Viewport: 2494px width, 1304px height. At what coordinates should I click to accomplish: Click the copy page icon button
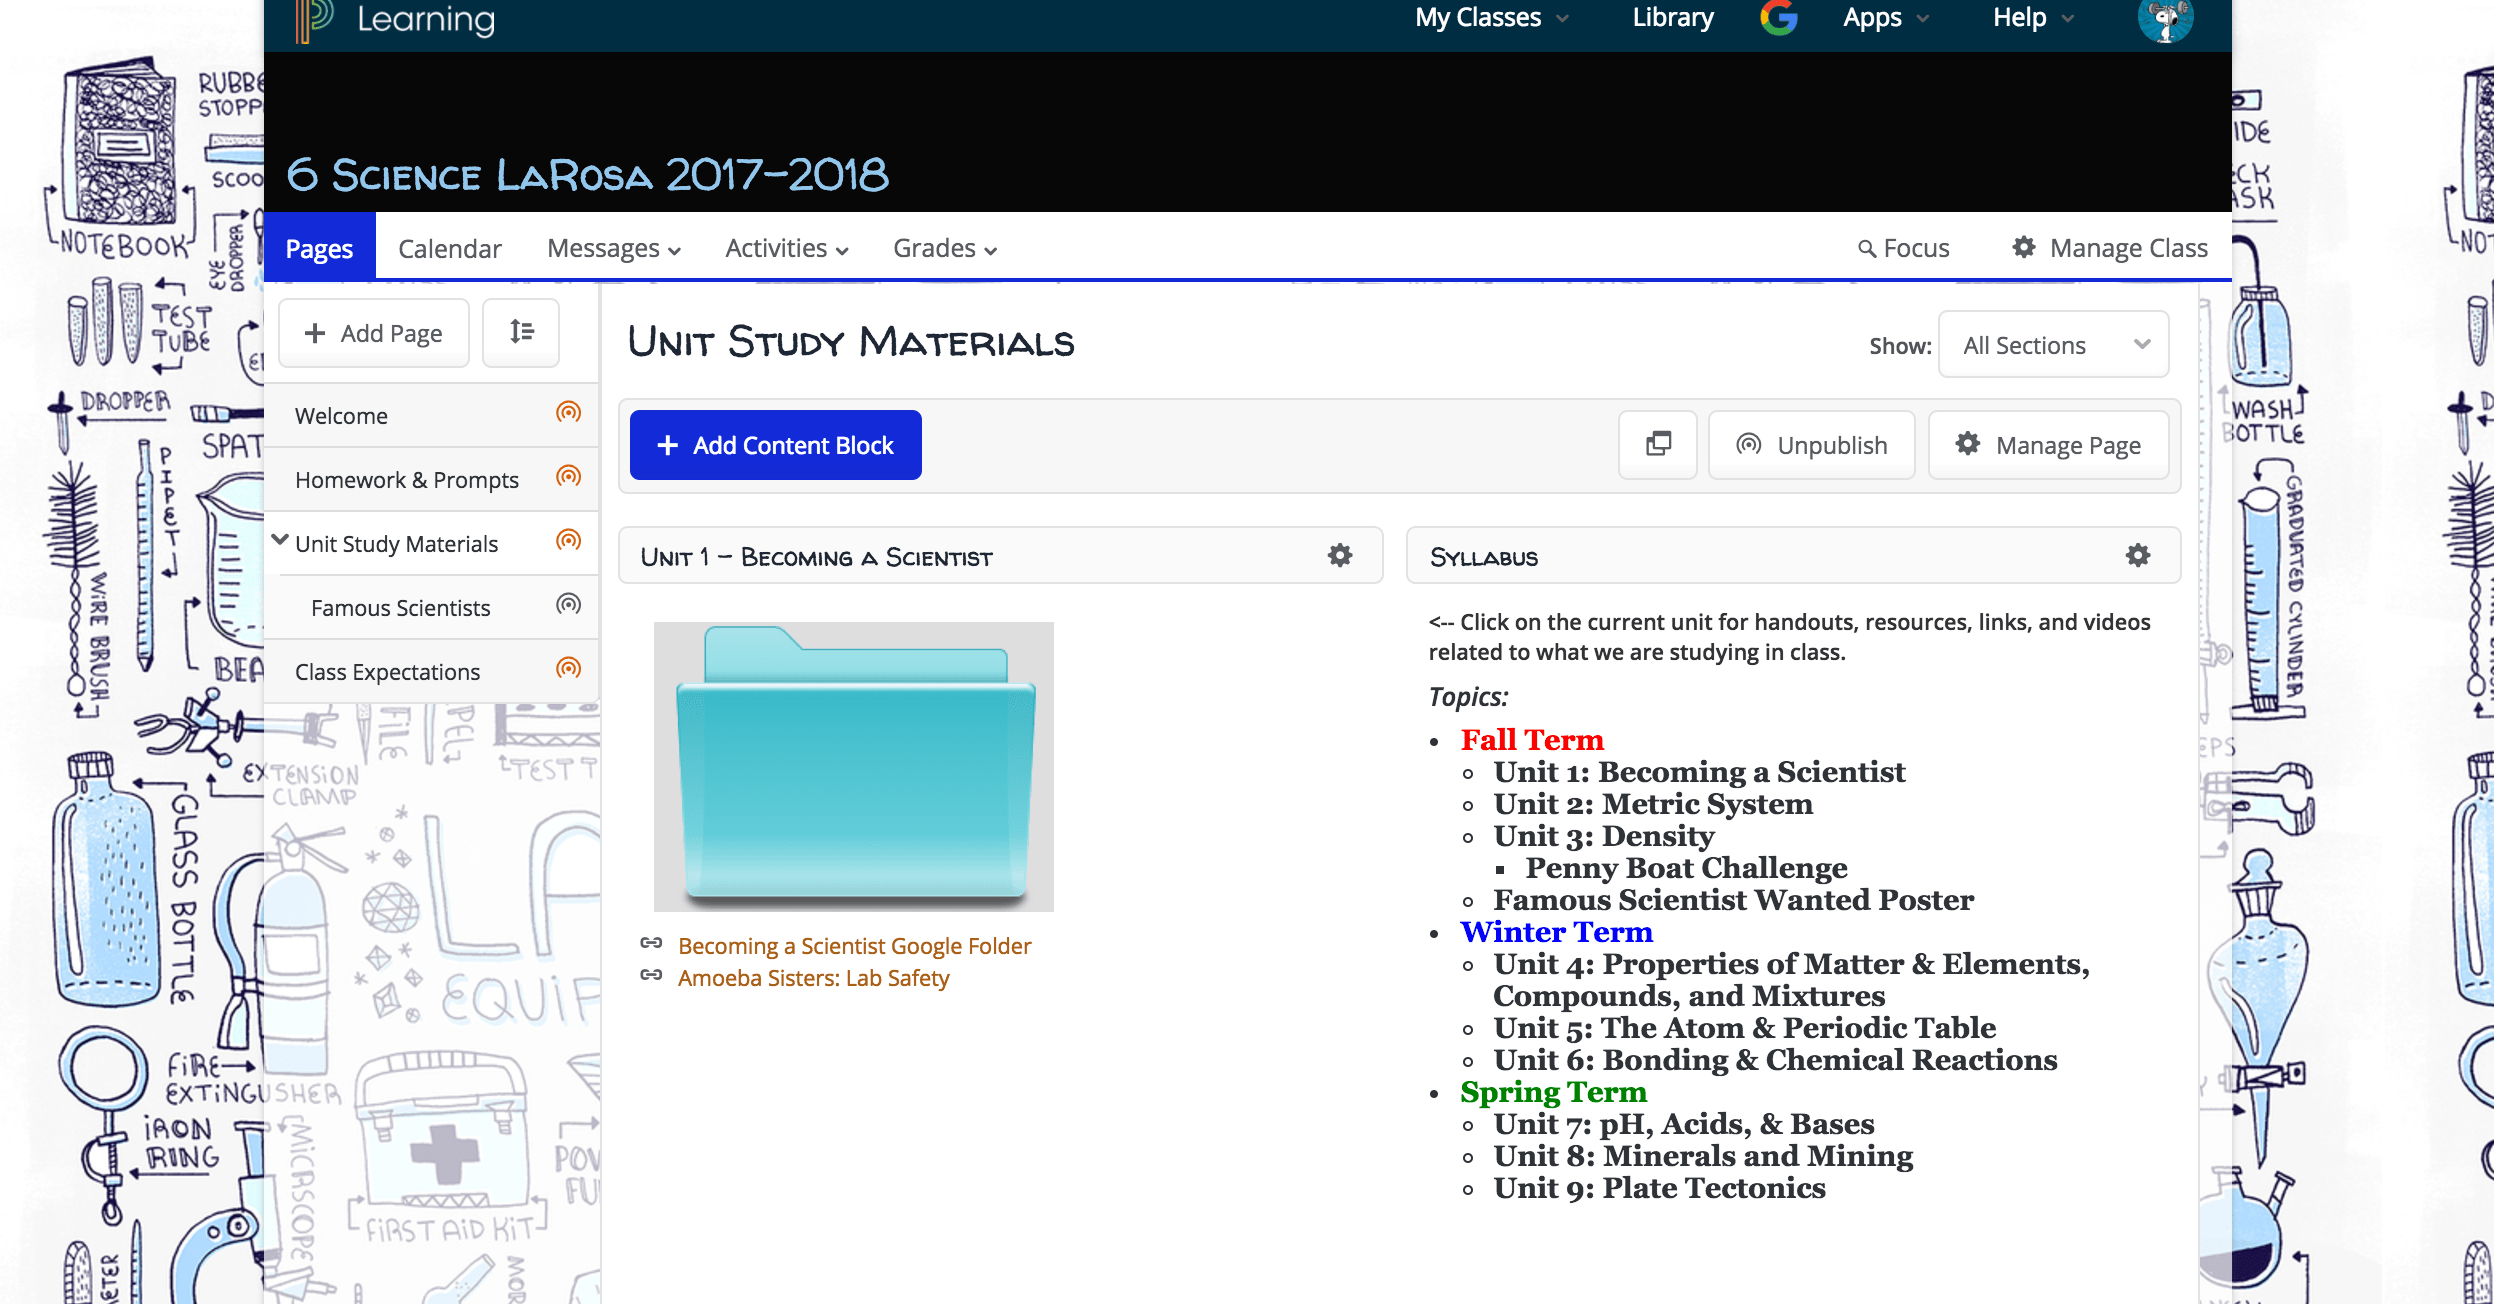(1658, 444)
